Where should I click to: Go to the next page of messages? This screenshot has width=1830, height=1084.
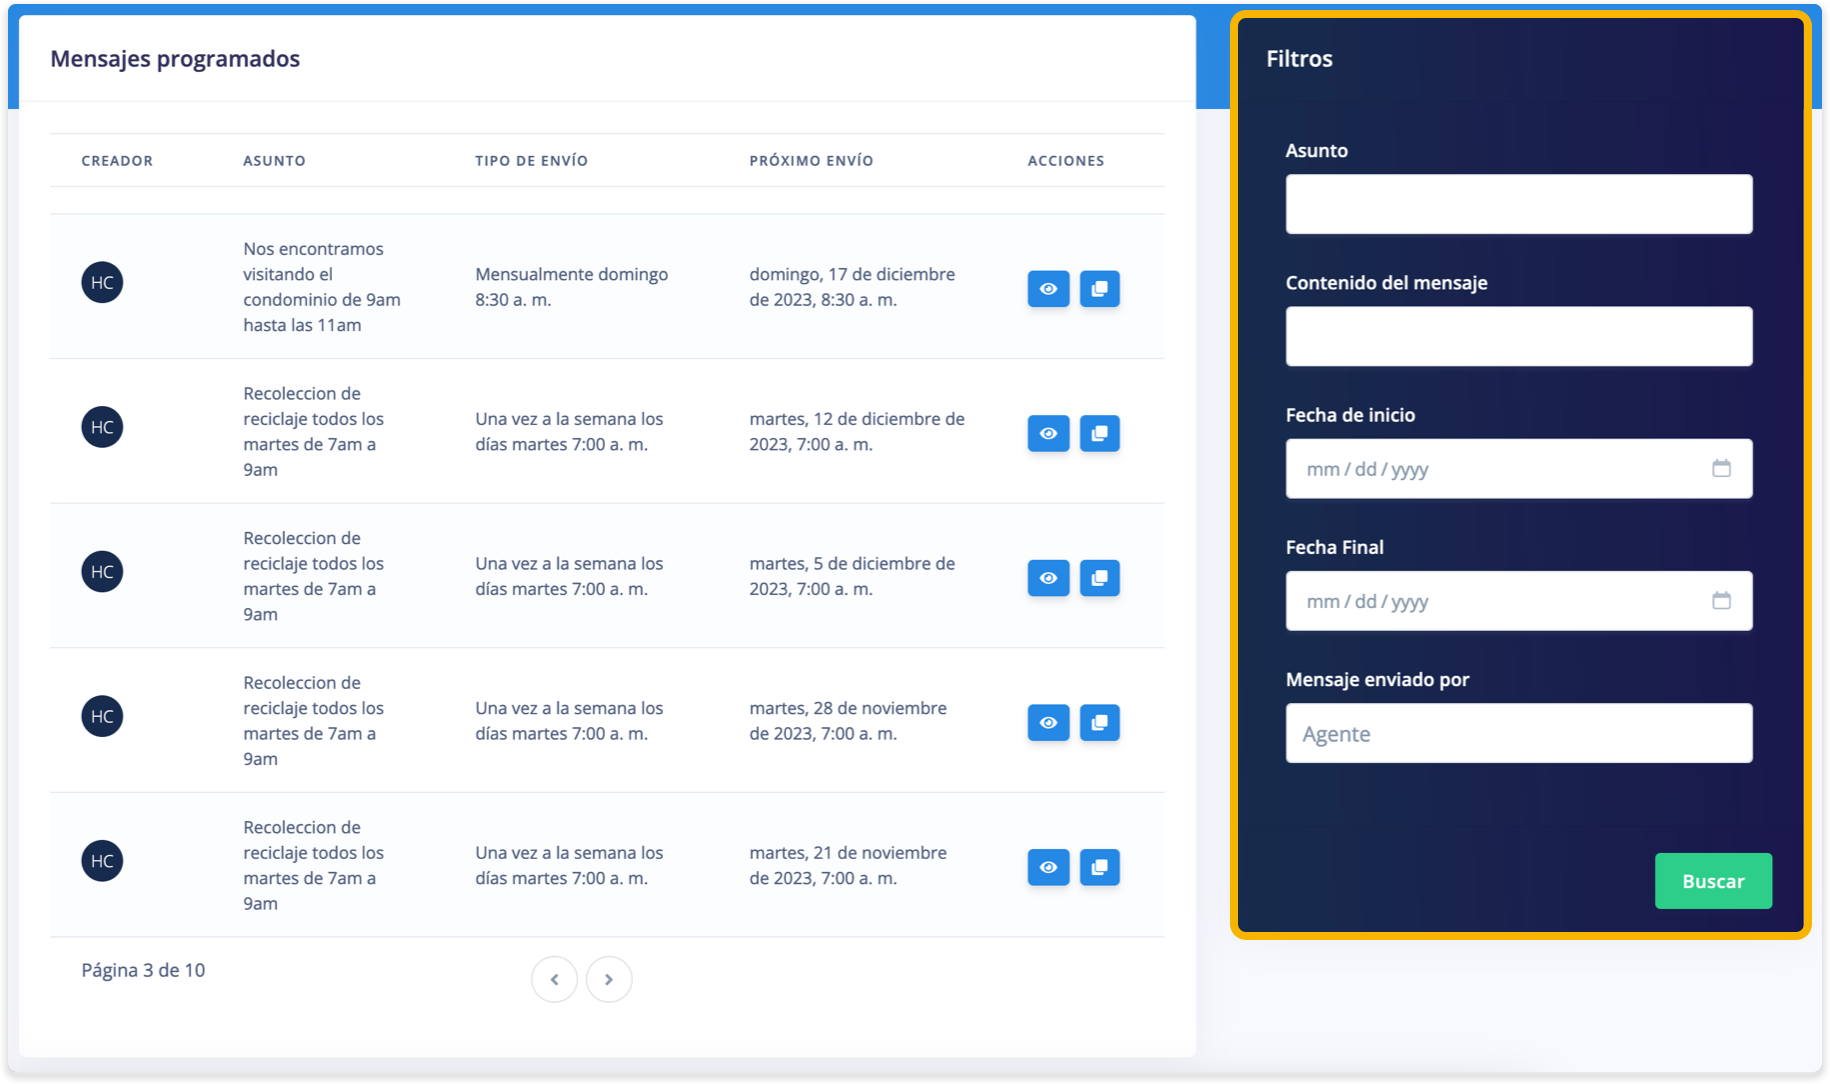(609, 979)
